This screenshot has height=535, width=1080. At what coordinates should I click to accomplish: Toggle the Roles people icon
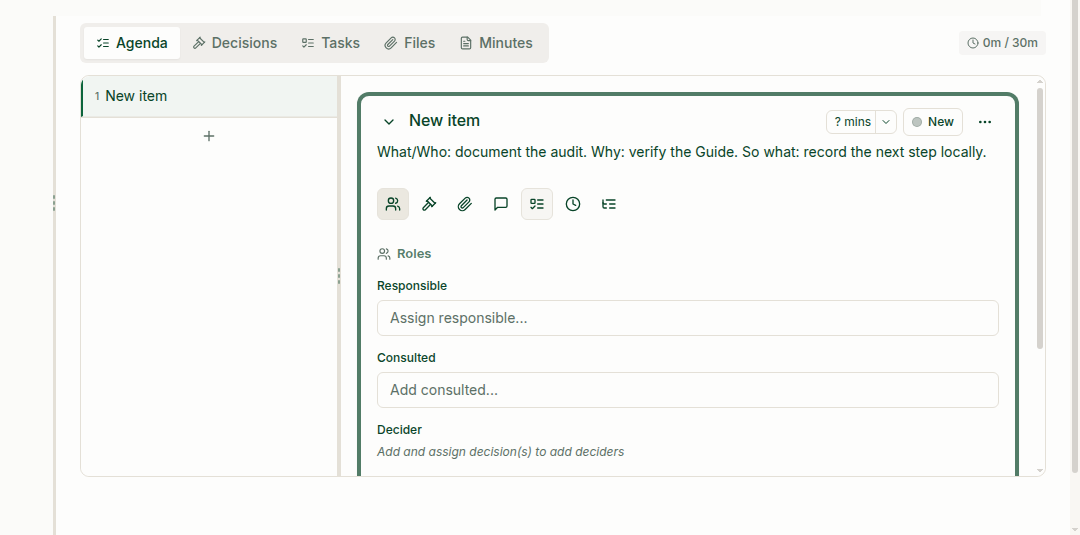[x=393, y=204]
